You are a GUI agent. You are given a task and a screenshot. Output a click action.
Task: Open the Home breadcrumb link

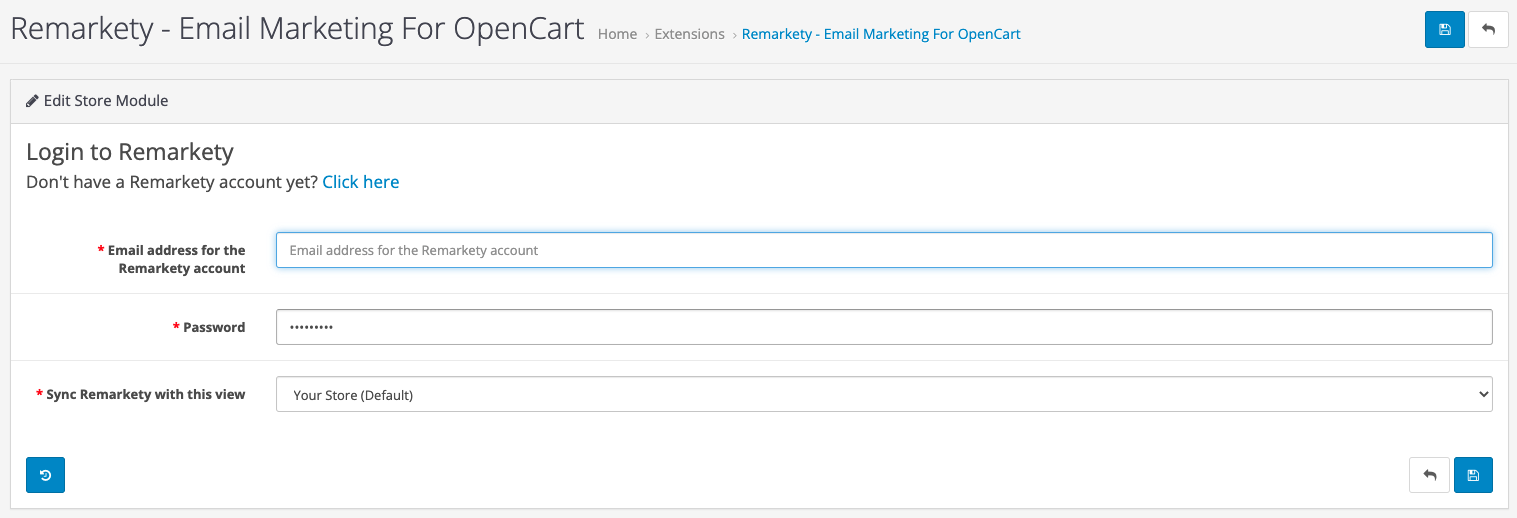[617, 34]
